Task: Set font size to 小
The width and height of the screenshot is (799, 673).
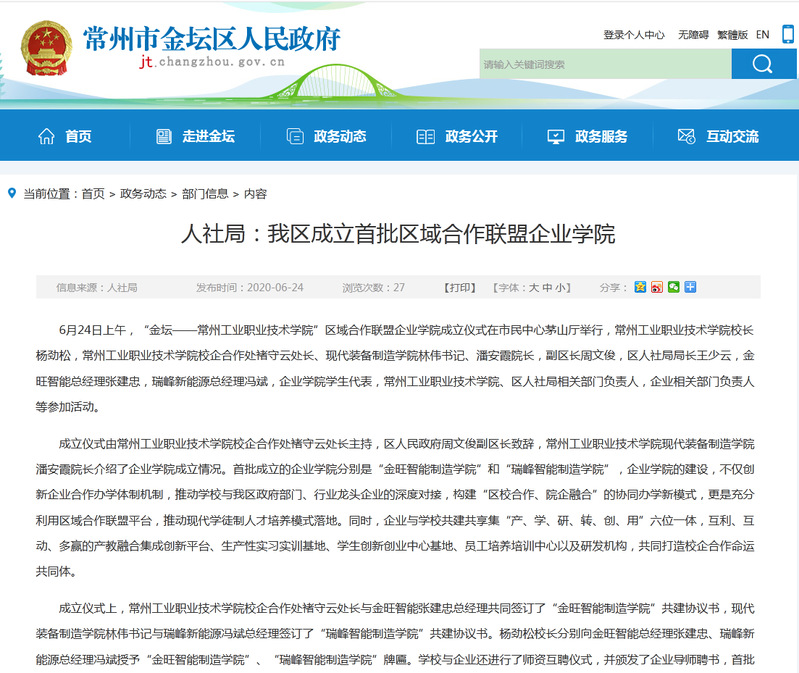Action: tap(560, 287)
